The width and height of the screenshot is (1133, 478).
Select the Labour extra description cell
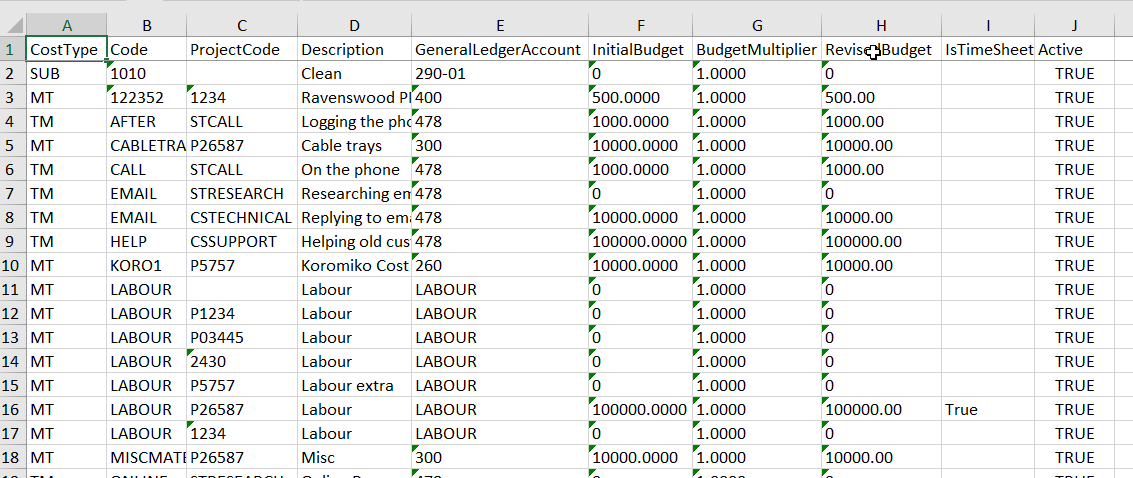pos(355,386)
